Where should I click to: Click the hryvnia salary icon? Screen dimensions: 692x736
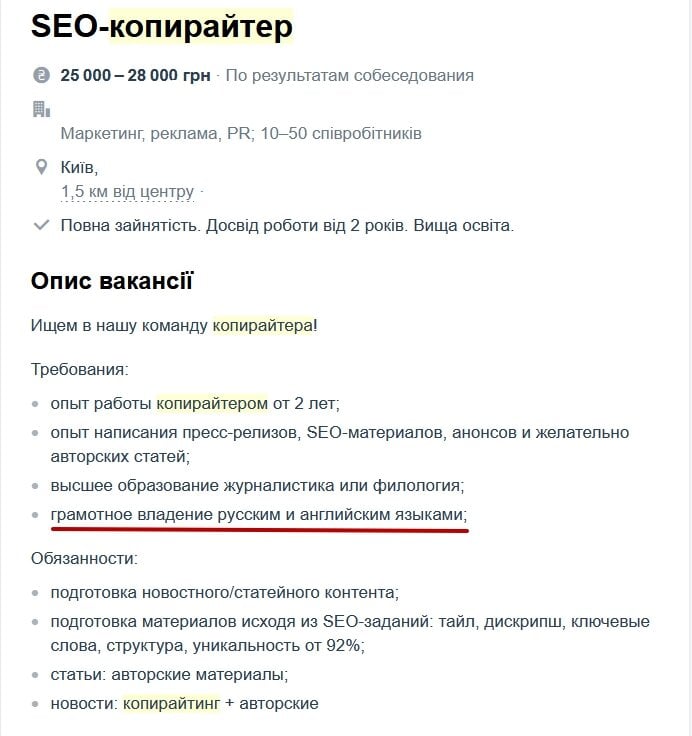41,75
